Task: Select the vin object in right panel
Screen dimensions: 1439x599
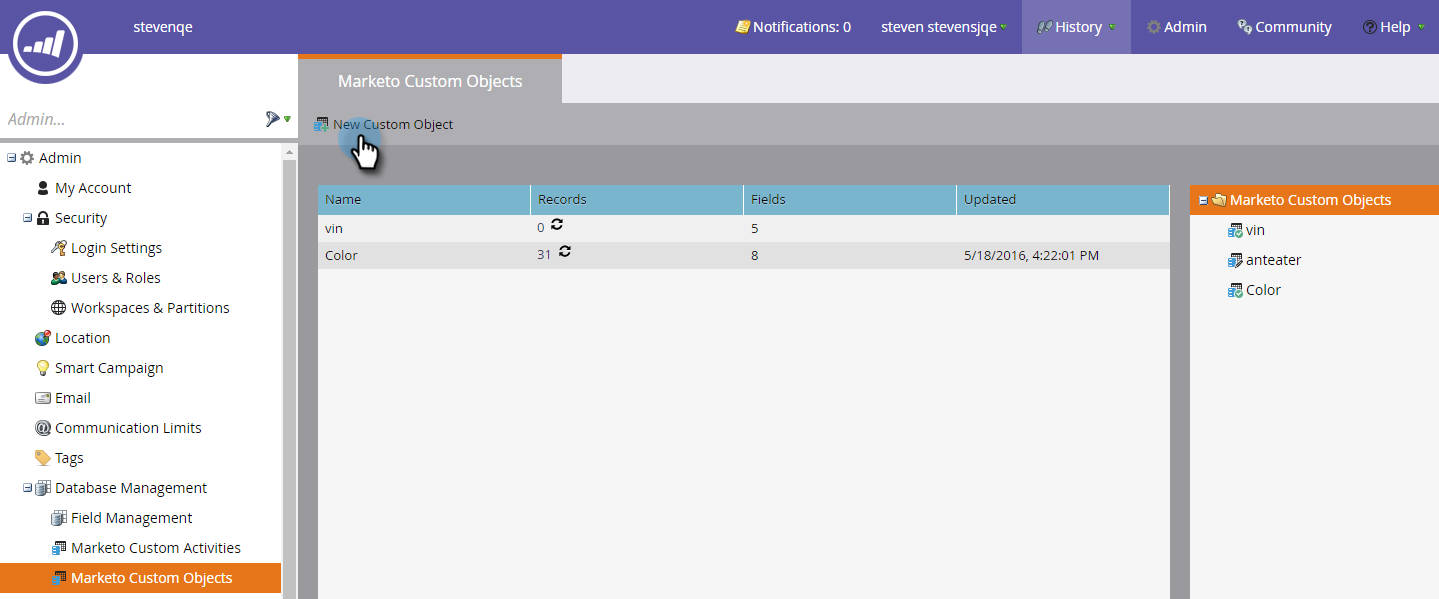Action: (x=1252, y=229)
